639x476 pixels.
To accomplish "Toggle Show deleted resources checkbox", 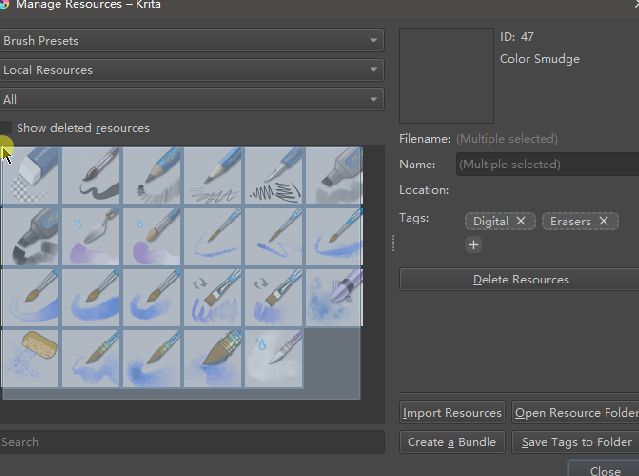I will [x=5, y=128].
